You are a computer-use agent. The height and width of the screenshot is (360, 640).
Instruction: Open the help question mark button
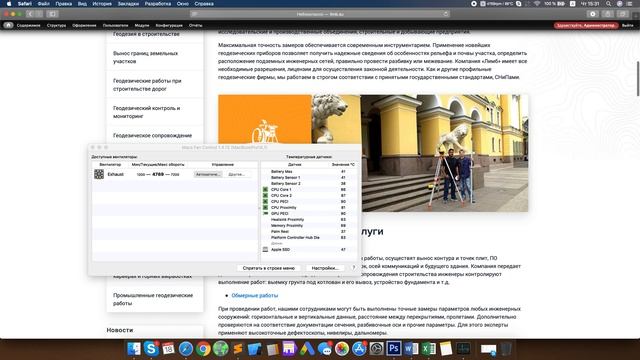click(354, 268)
